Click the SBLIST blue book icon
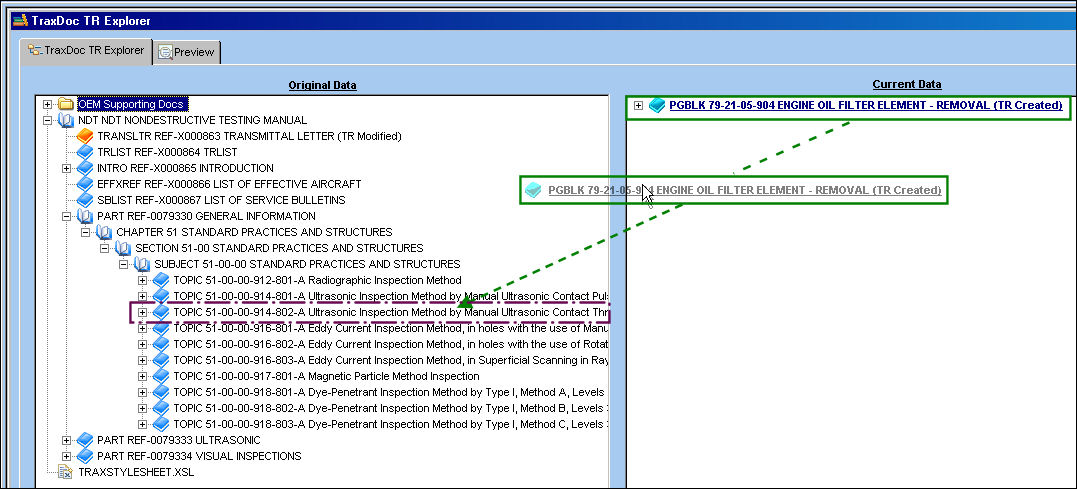Viewport: 1077px width, 489px height. click(x=85, y=200)
